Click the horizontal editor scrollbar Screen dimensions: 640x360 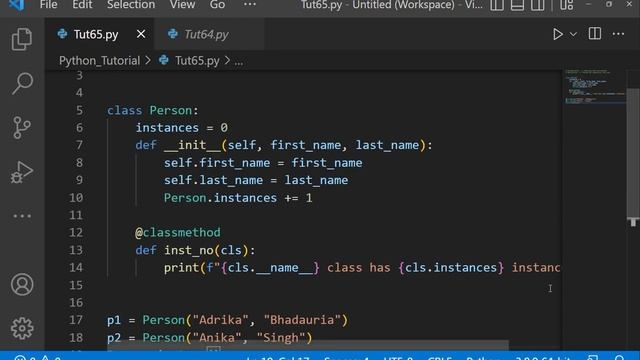(x=308, y=345)
